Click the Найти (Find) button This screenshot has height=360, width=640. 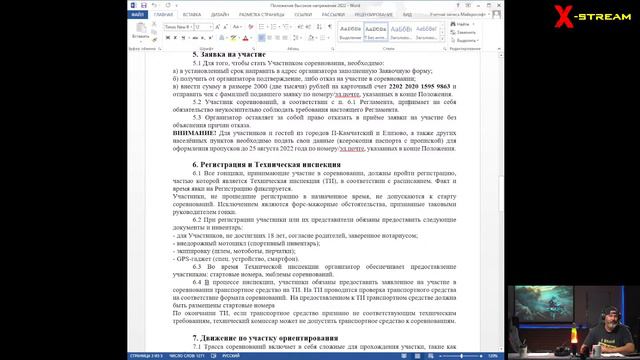point(461,24)
